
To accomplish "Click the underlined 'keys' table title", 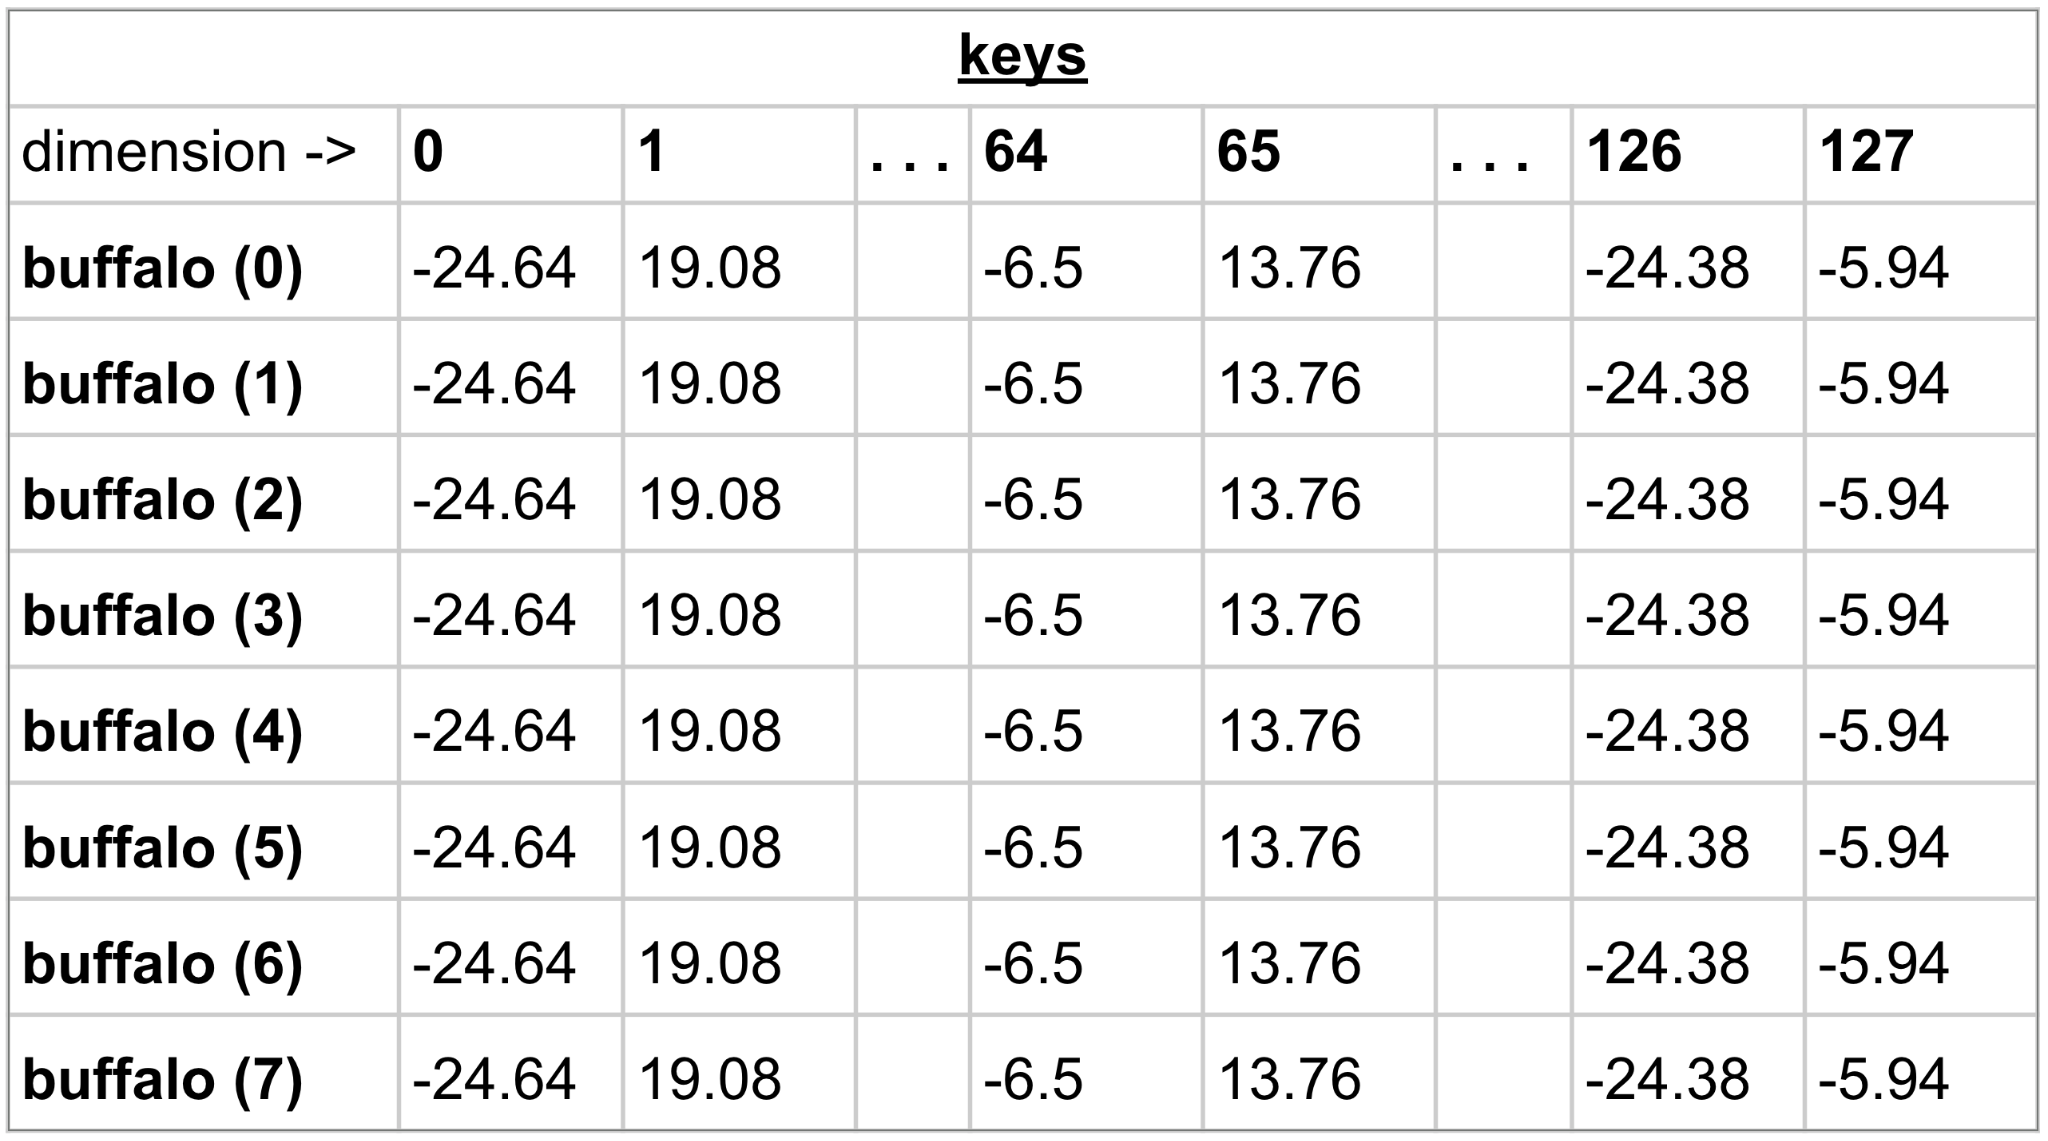I will [x=1022, y=56].
